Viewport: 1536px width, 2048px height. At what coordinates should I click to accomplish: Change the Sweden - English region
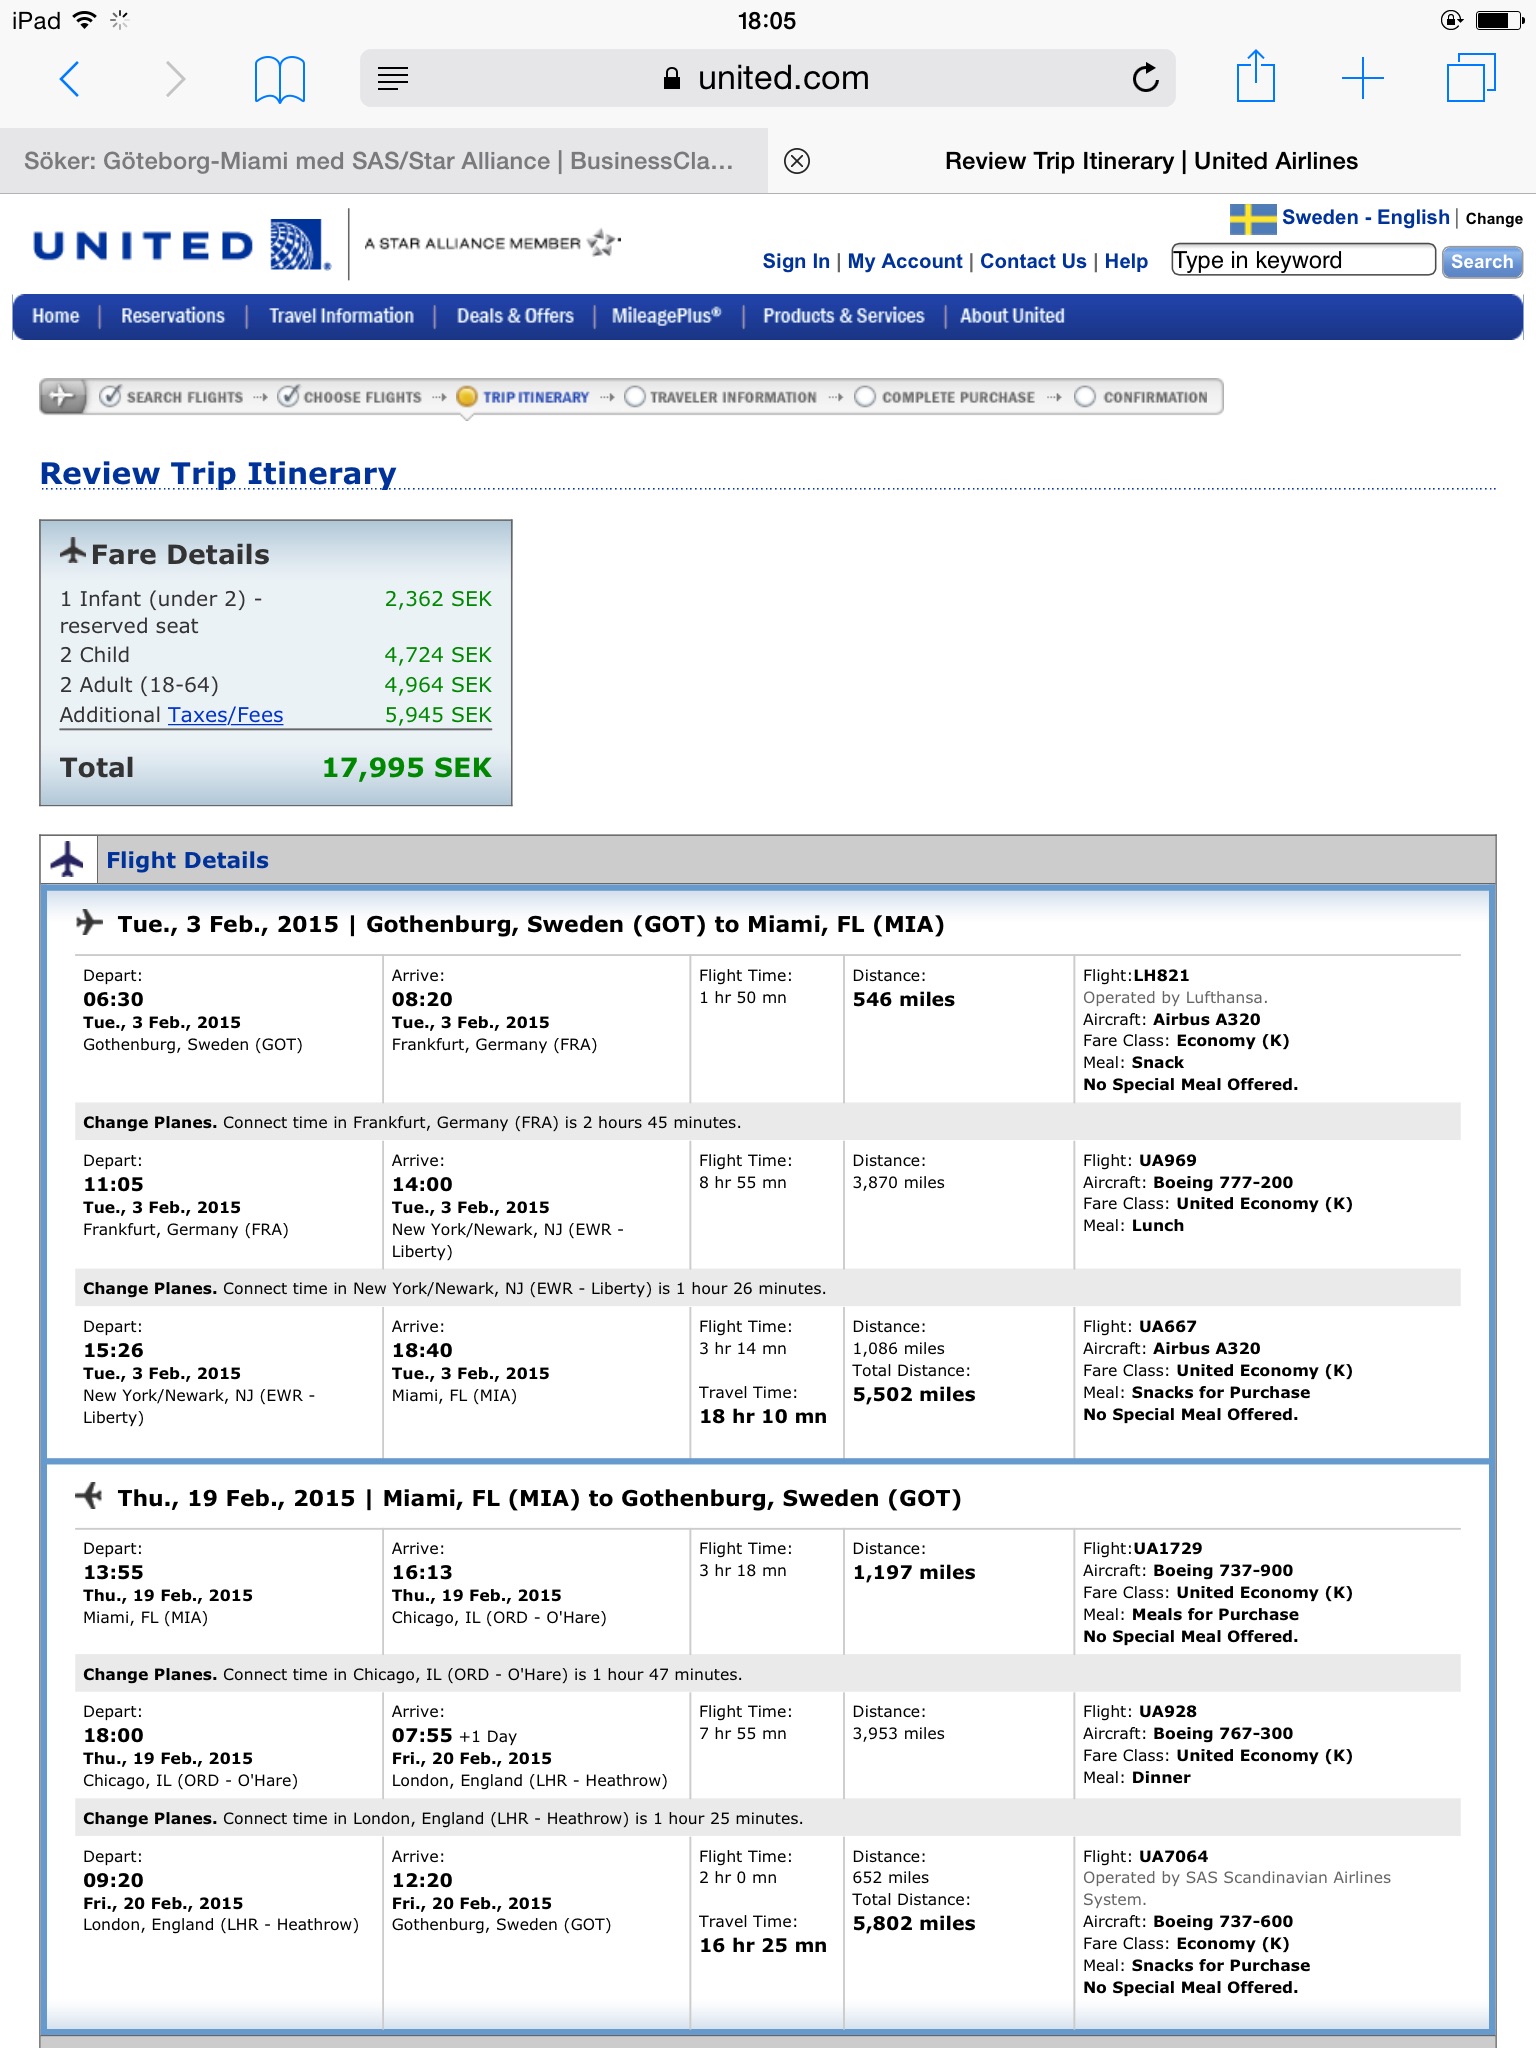(1493, 219)
